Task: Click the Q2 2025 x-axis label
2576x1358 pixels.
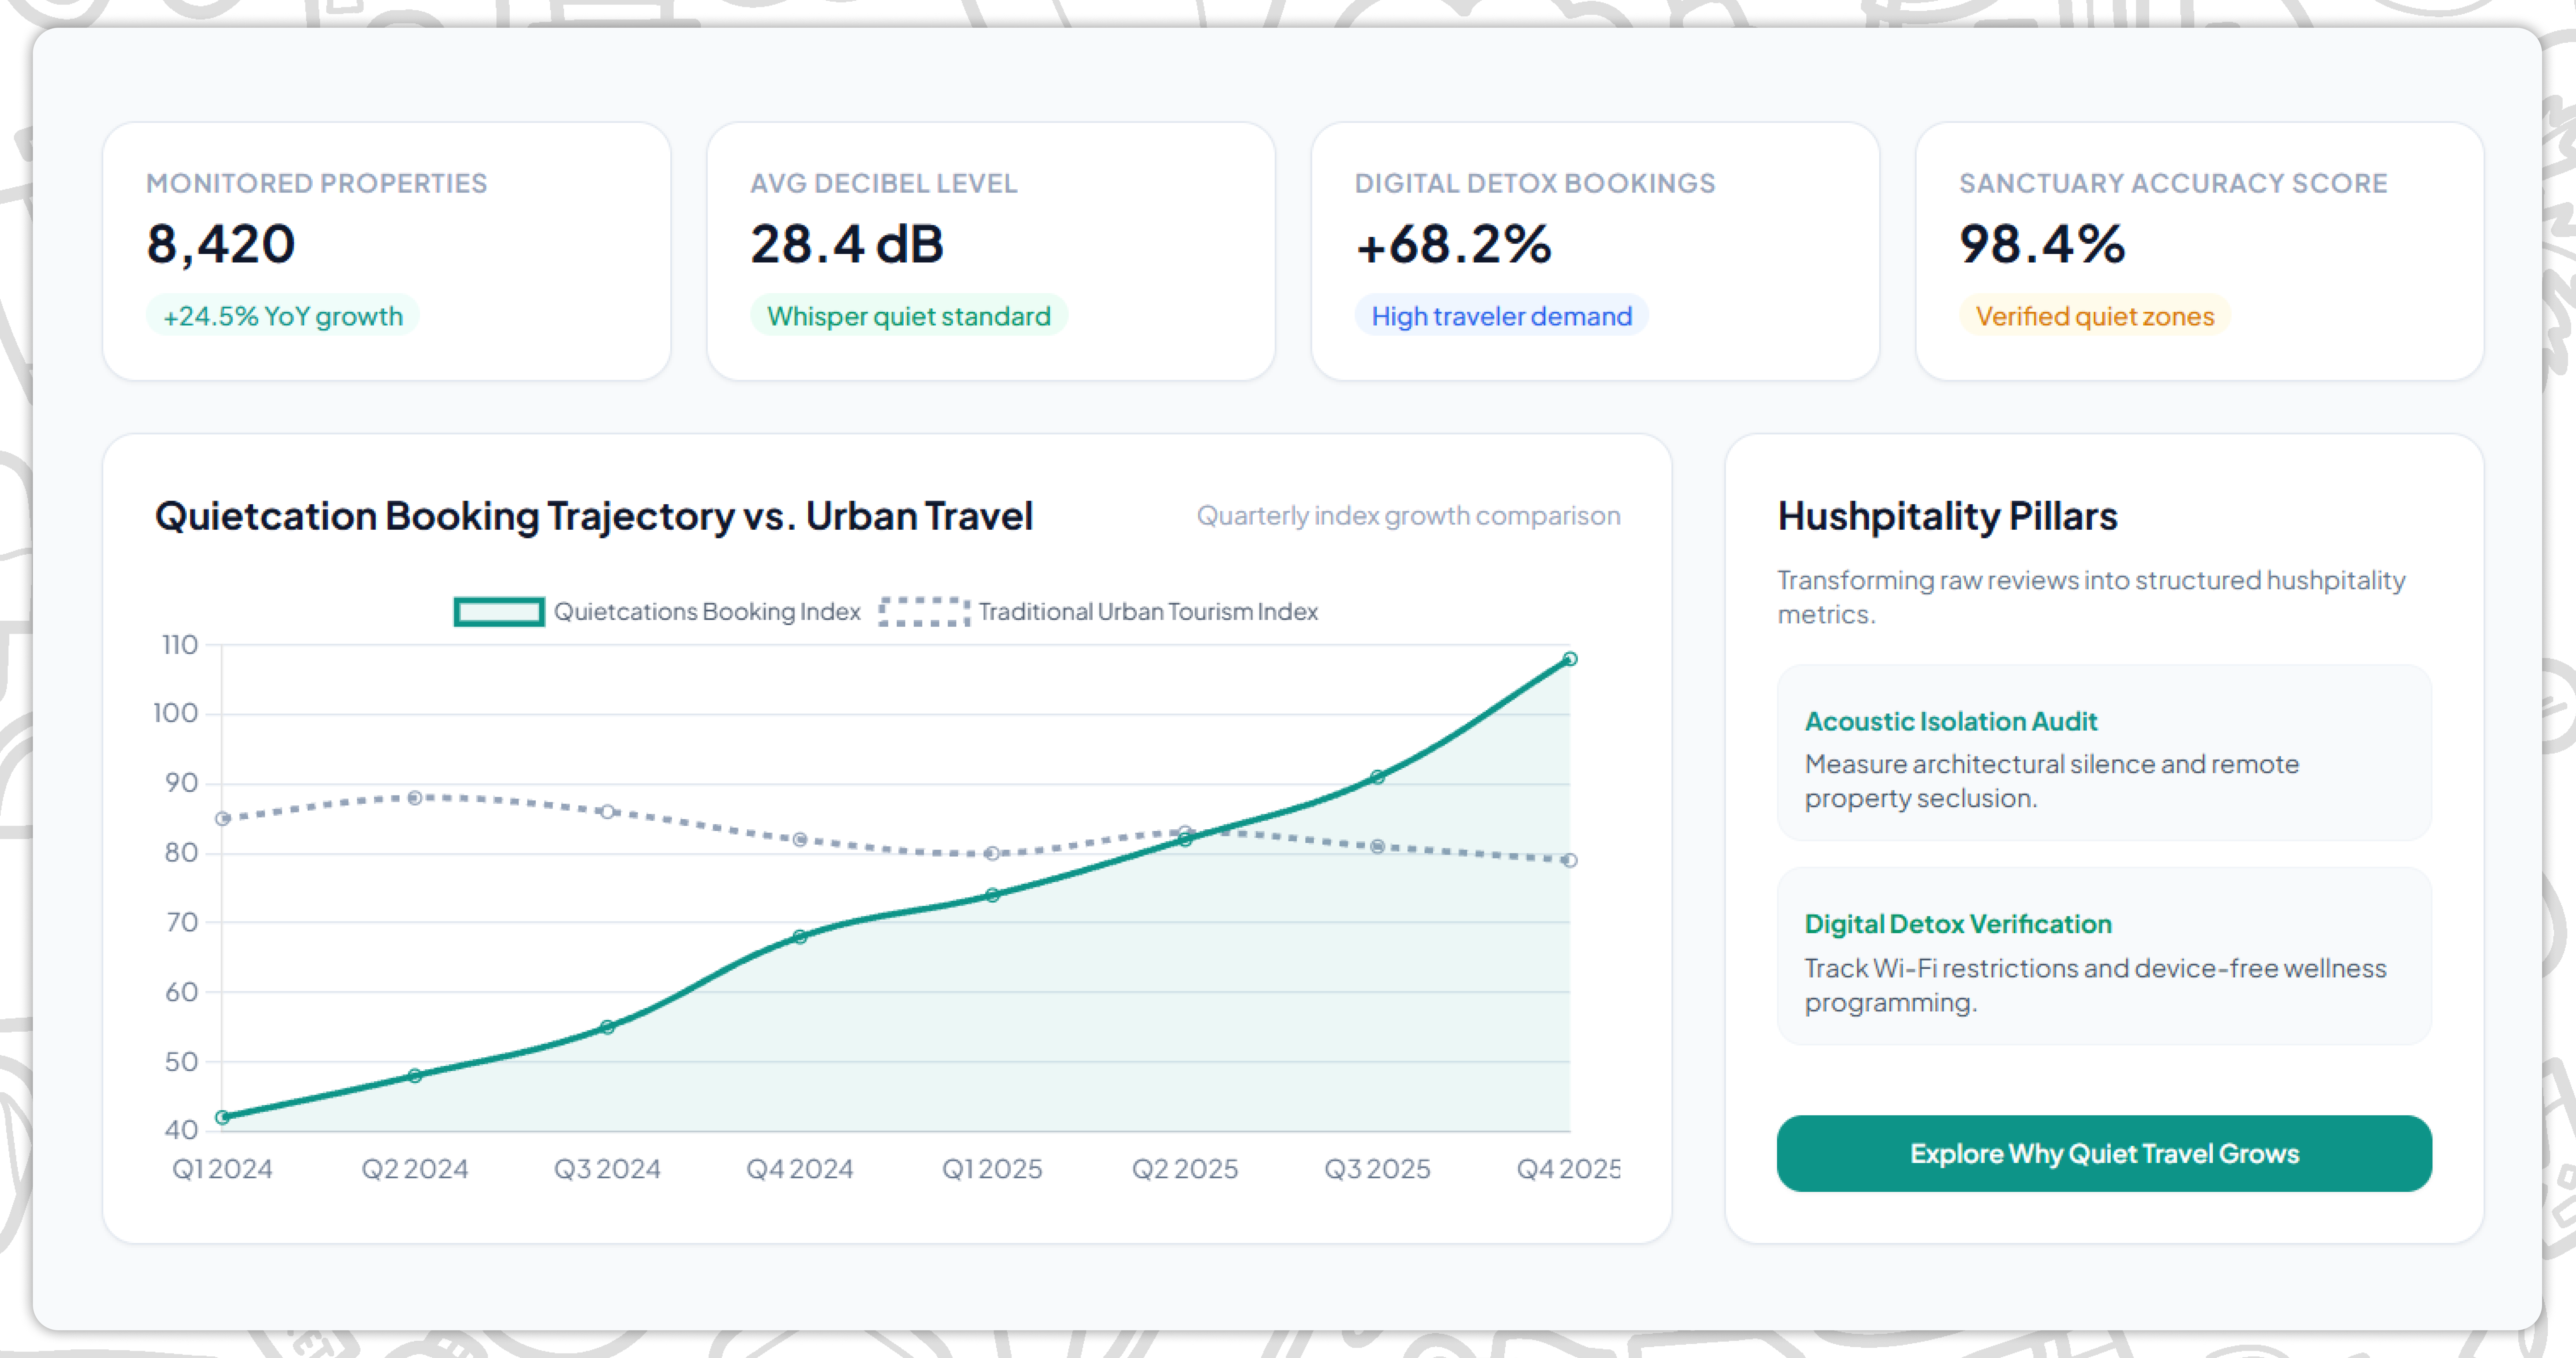Action: 1185,1169
